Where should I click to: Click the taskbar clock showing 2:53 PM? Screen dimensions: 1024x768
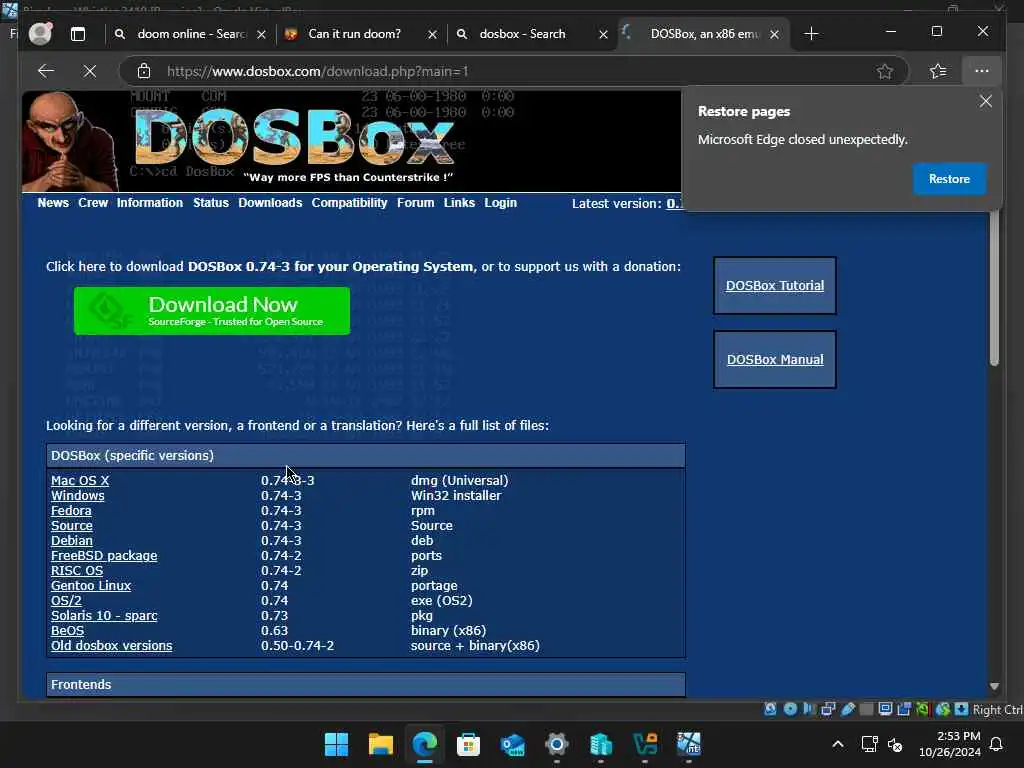[950, 744]
